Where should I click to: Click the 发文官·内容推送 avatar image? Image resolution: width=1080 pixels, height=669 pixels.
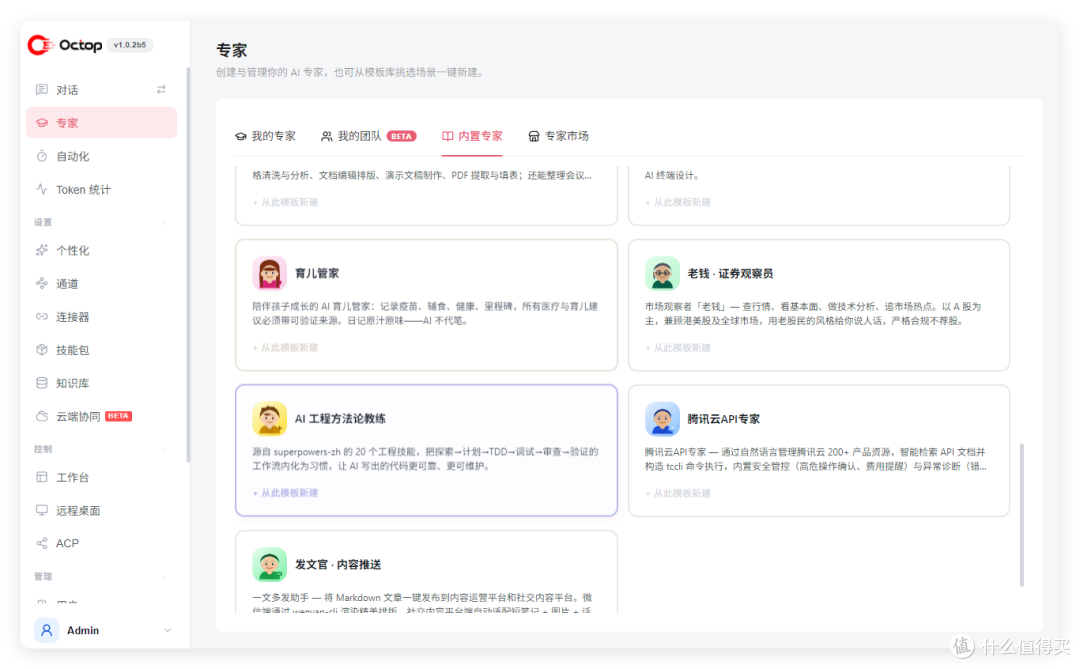tap(269, 564)
